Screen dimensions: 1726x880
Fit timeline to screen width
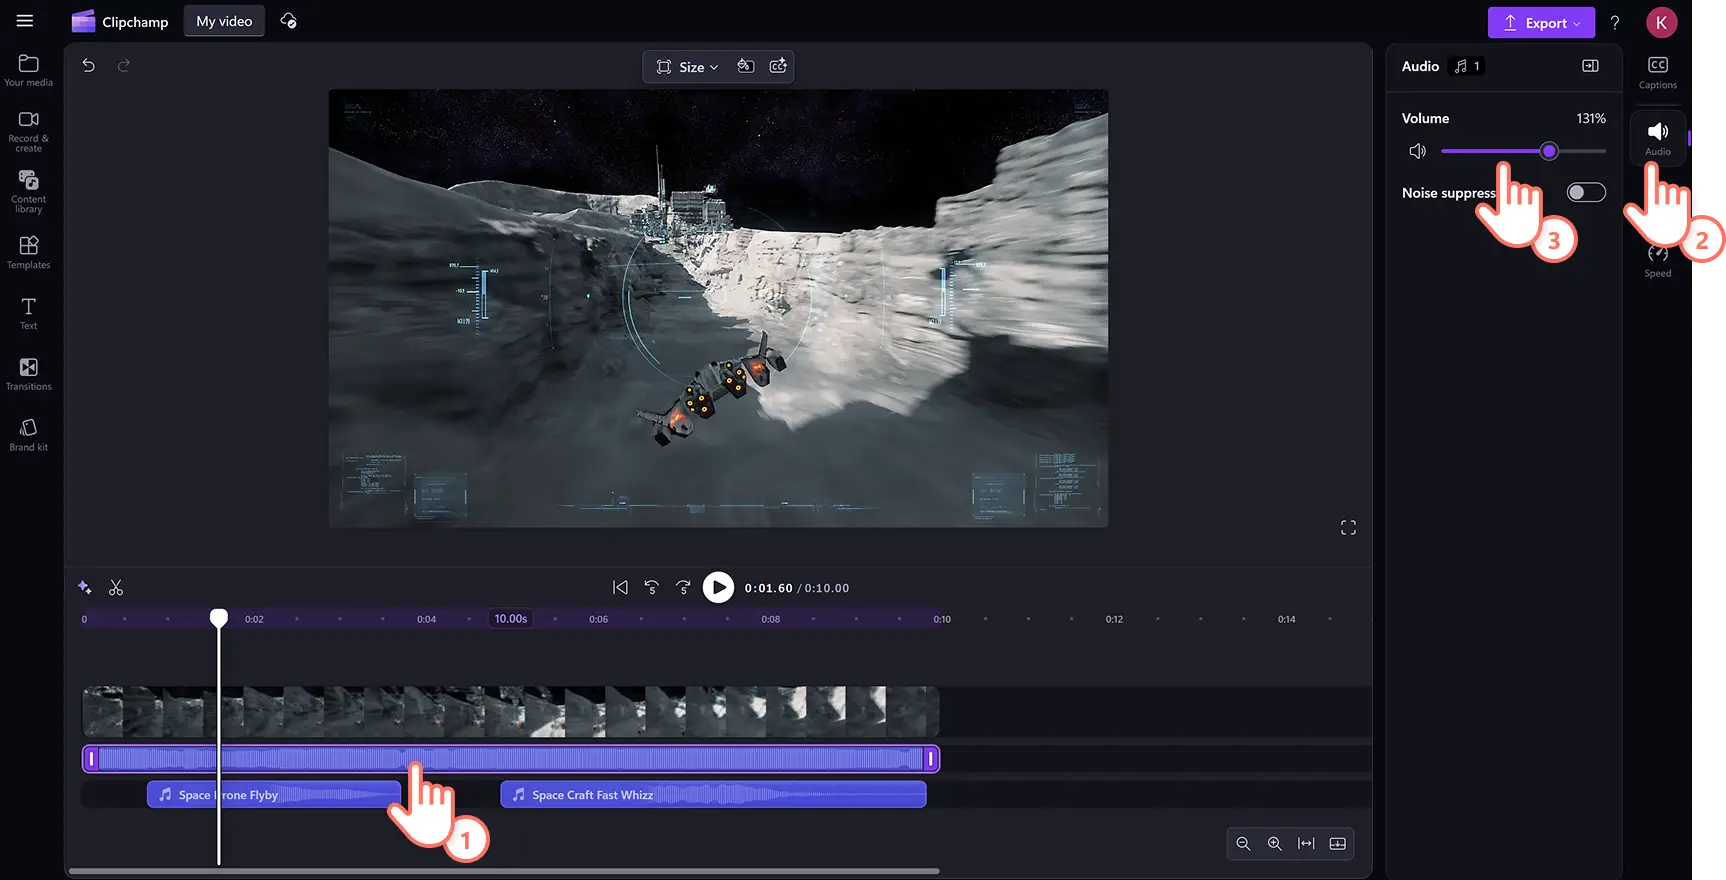1306,844
